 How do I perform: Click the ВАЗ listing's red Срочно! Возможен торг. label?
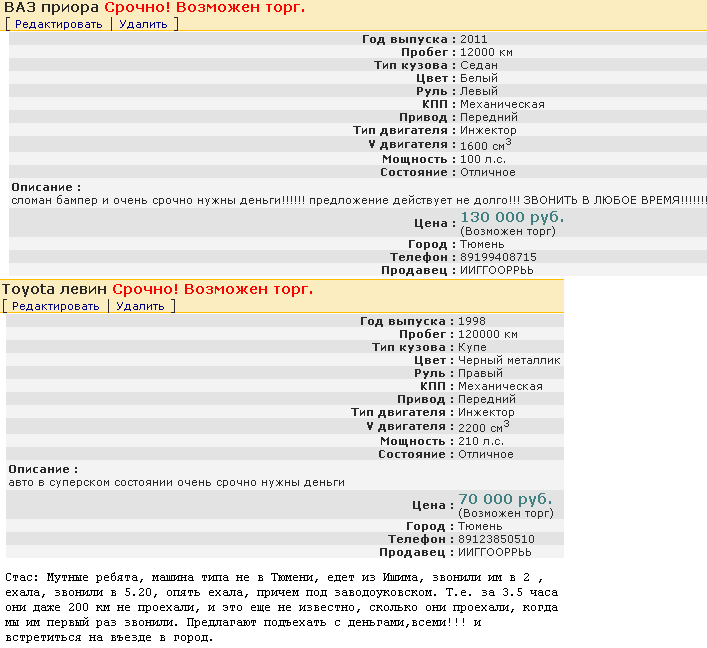(x=205, y=8)
